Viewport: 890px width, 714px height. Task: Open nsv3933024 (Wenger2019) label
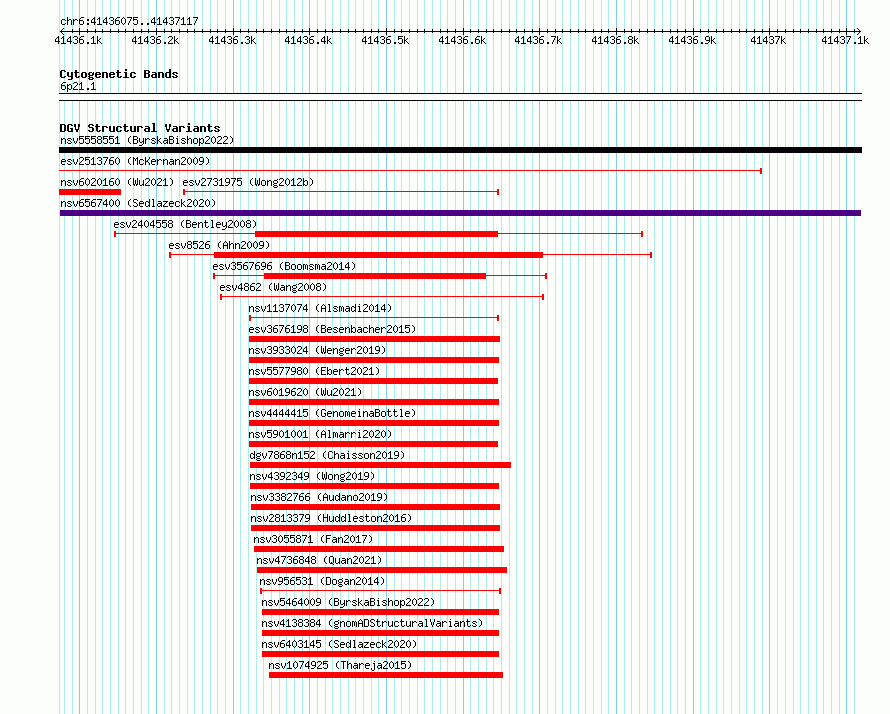(317, 350)
